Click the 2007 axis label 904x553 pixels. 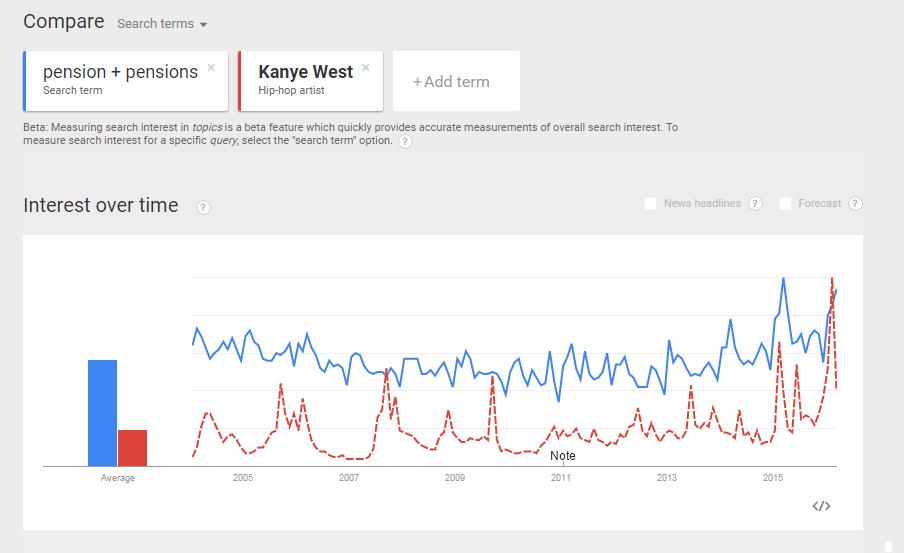pos(349,477)
